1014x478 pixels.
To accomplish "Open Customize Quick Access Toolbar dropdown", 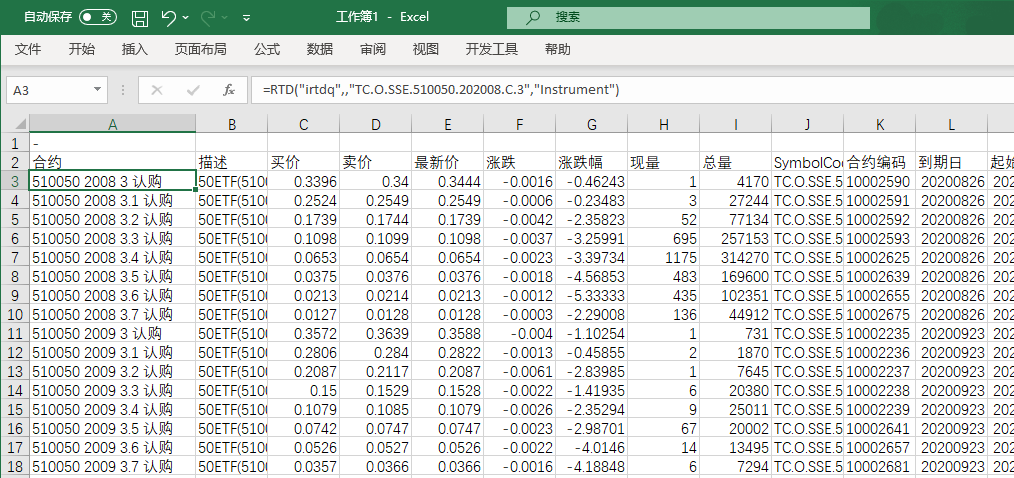I will [246, 18].
